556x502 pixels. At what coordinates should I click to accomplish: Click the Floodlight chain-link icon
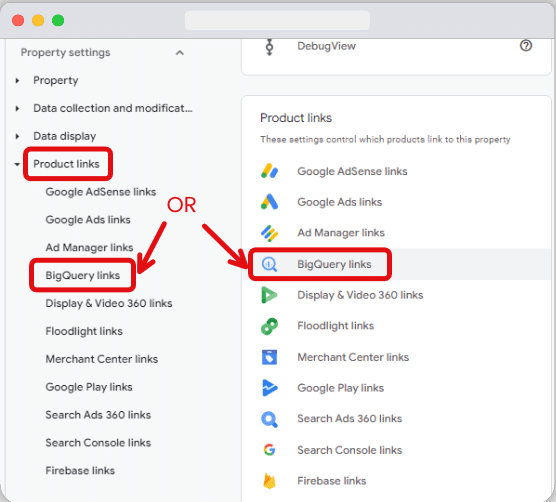point(269,326)
